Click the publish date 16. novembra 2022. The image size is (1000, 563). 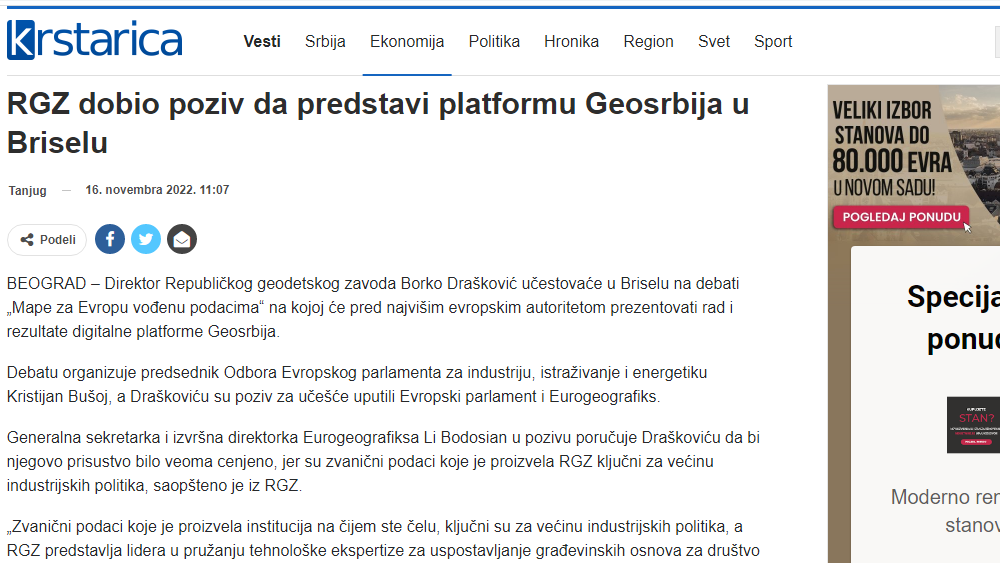[x=158, y=190]
